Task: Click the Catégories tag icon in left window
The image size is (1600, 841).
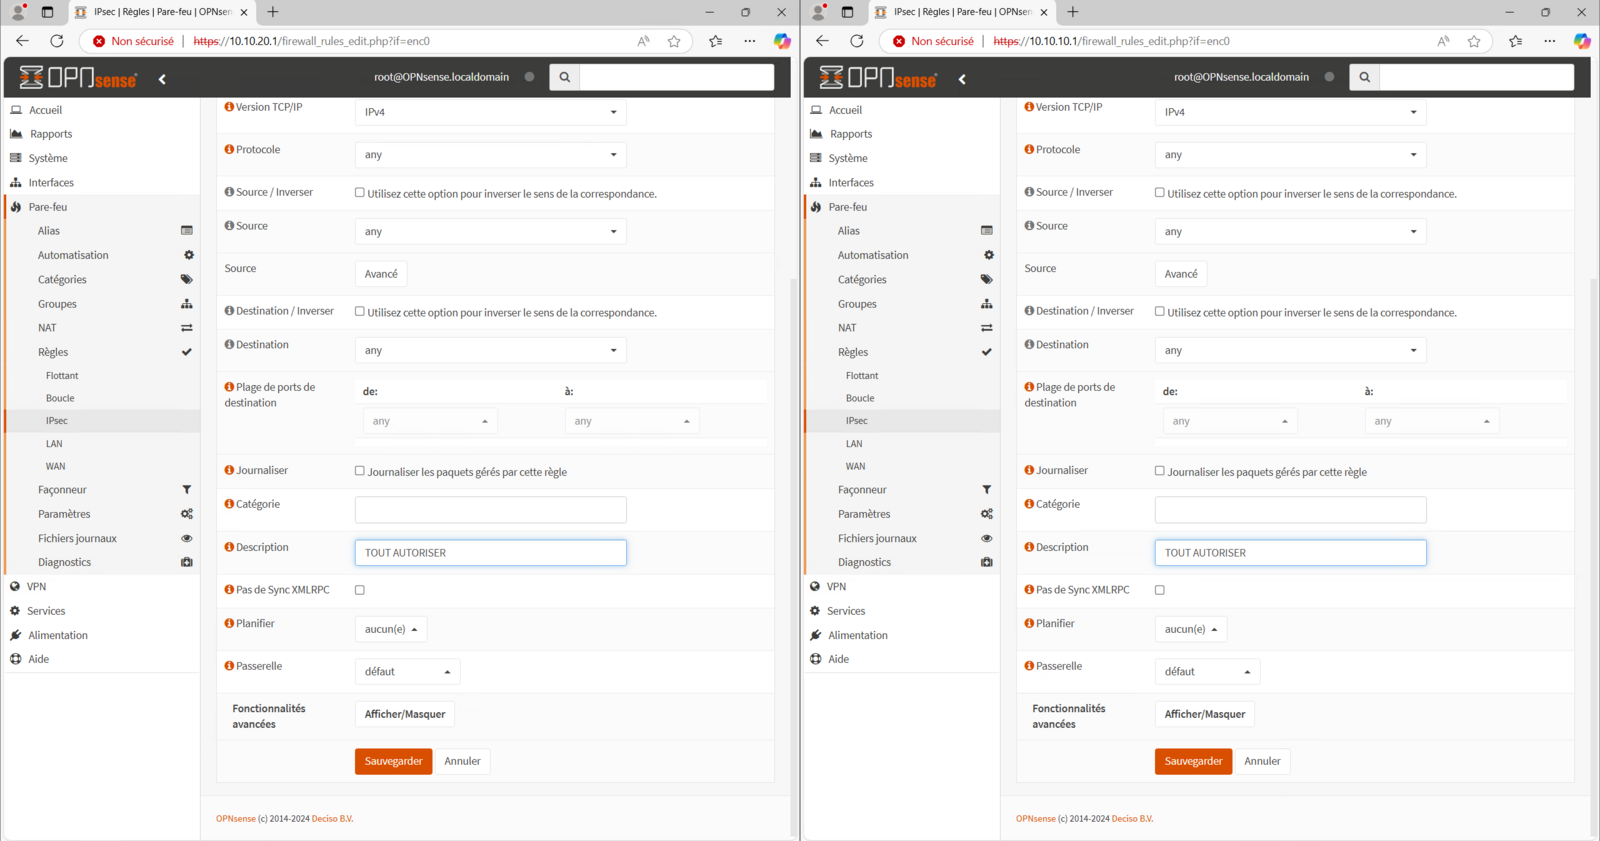Action: tap(186, 280)
